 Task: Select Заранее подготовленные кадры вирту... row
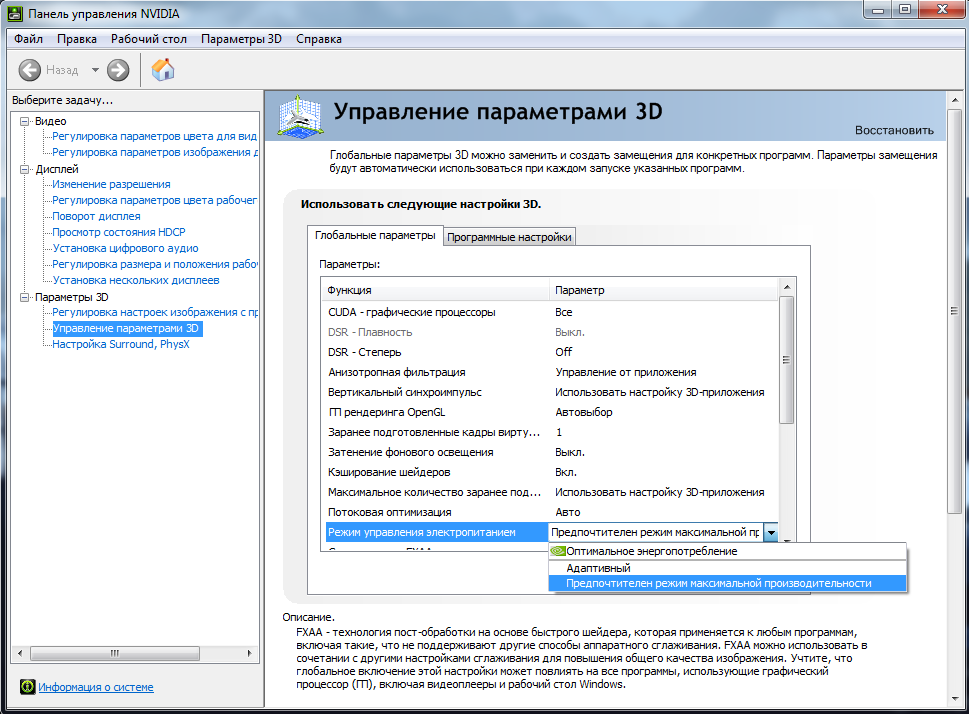point(550,432)
